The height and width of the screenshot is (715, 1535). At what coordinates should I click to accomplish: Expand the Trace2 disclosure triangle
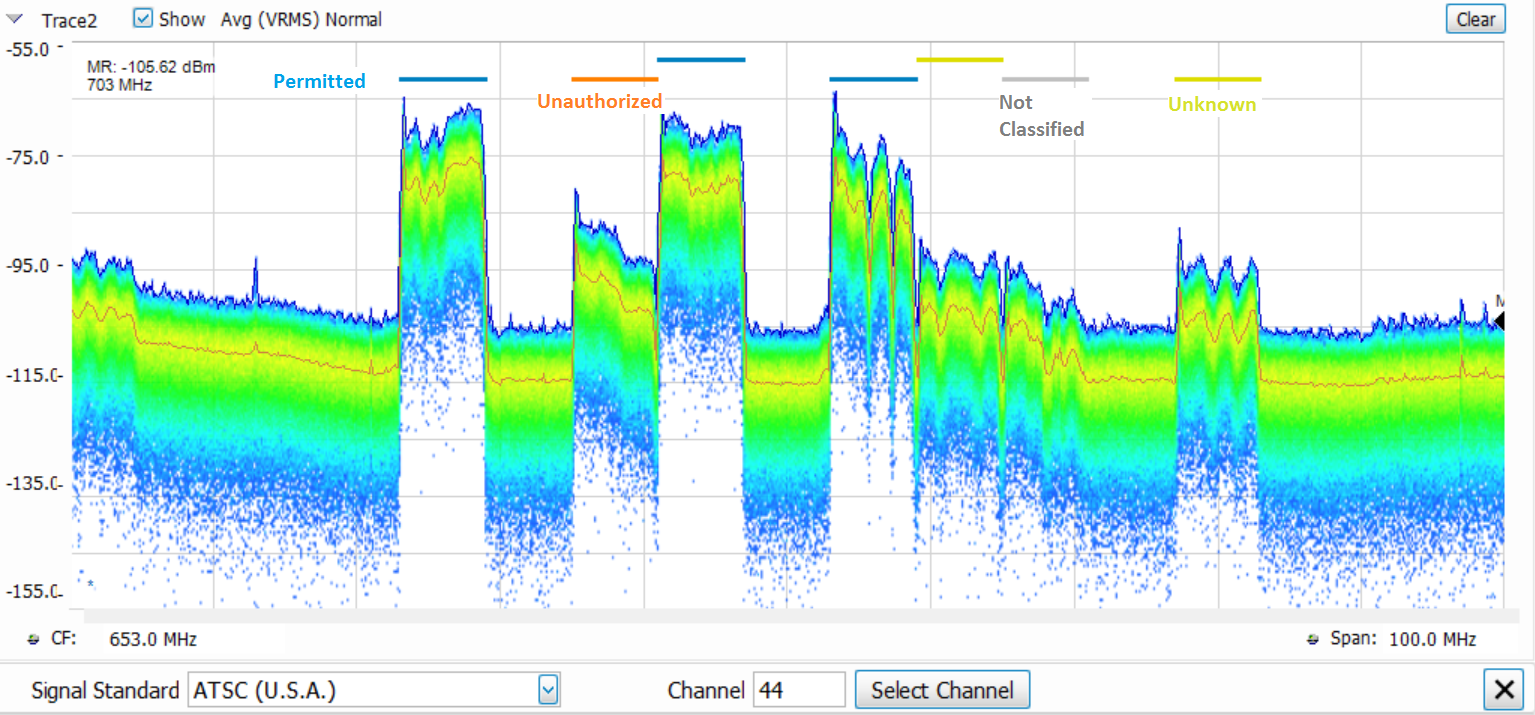tap(15, 18)
